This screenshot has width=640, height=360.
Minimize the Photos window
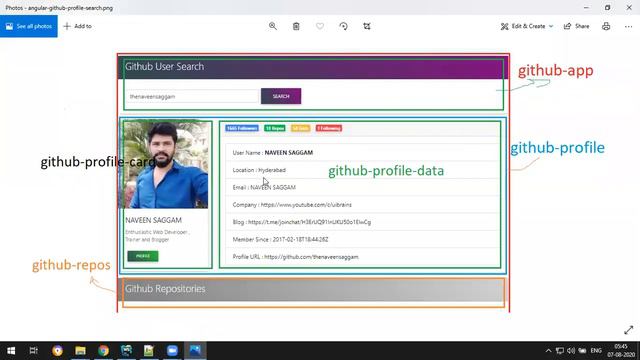point(587,7)
